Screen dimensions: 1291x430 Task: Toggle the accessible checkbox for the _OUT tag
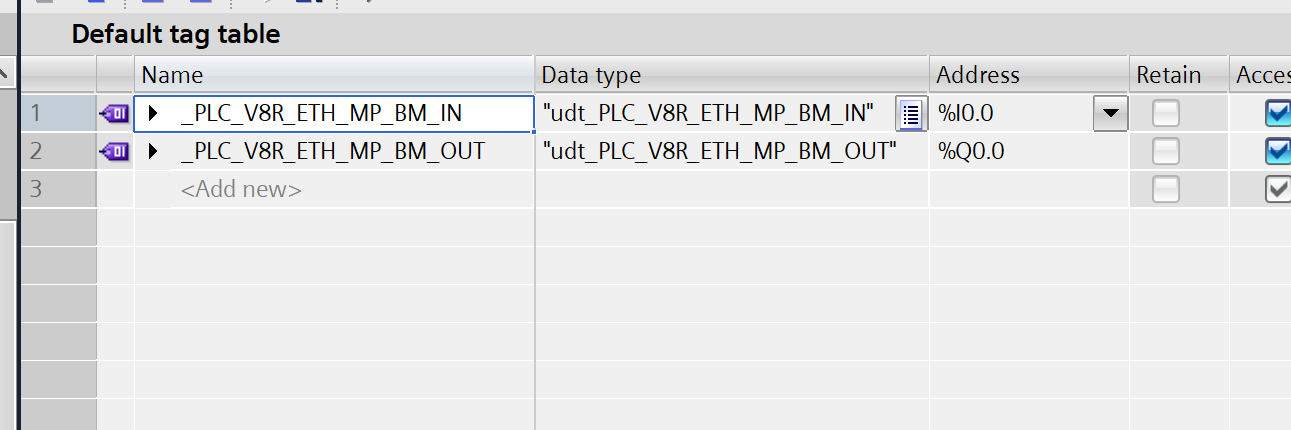[x=1278, y=152]
